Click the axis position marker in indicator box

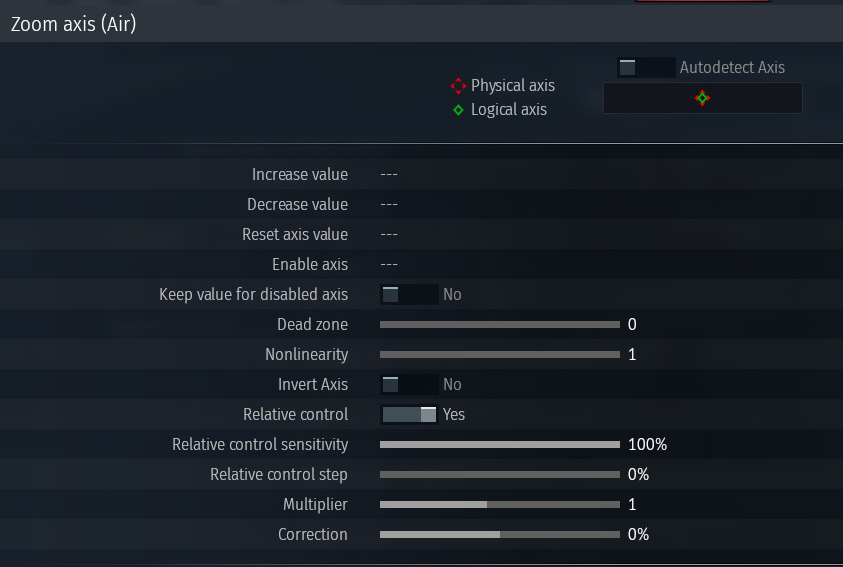click(702, 98)
